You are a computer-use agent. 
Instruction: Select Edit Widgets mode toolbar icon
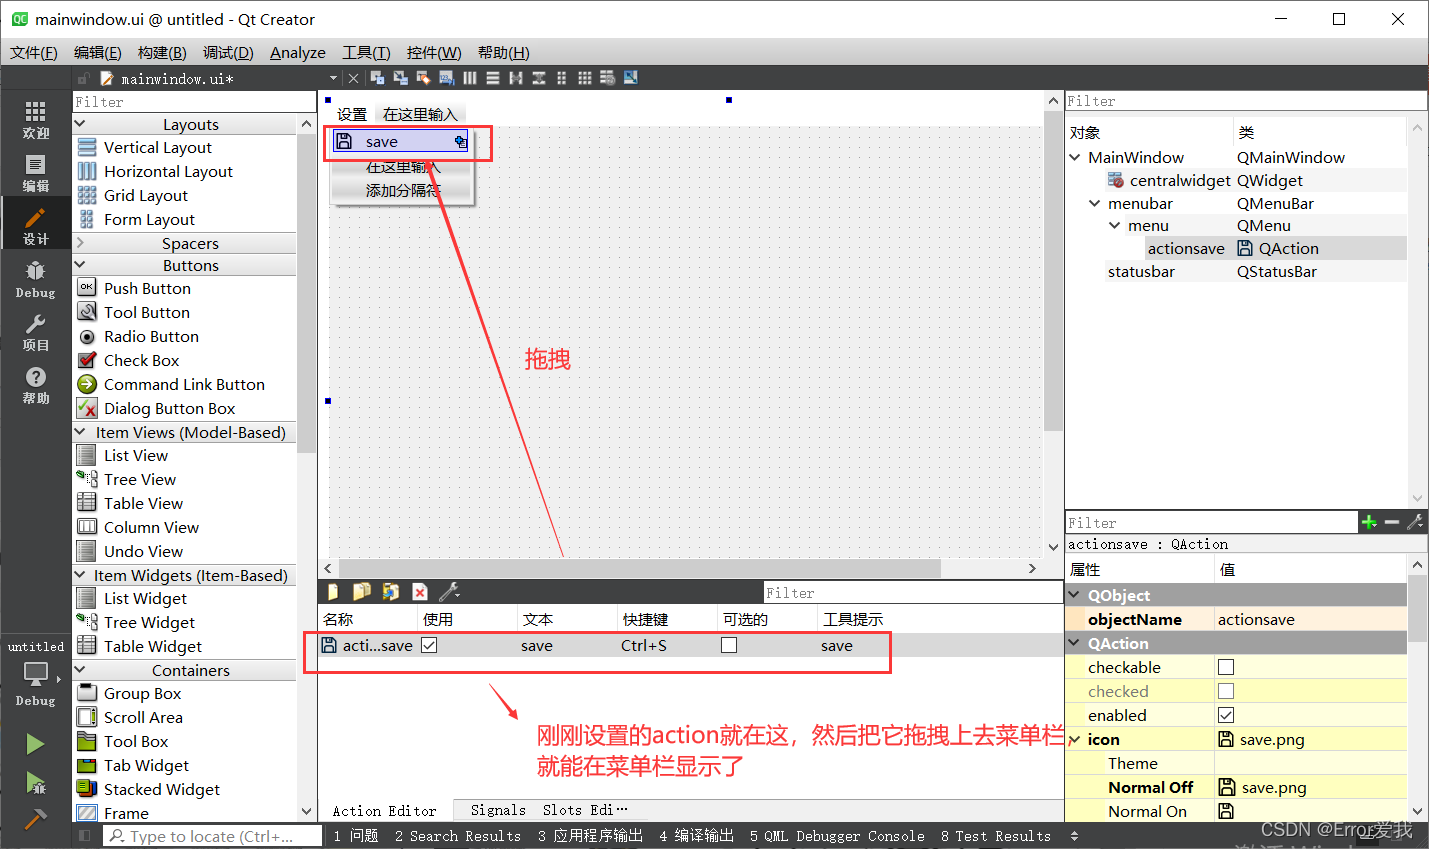pos(377,78)
